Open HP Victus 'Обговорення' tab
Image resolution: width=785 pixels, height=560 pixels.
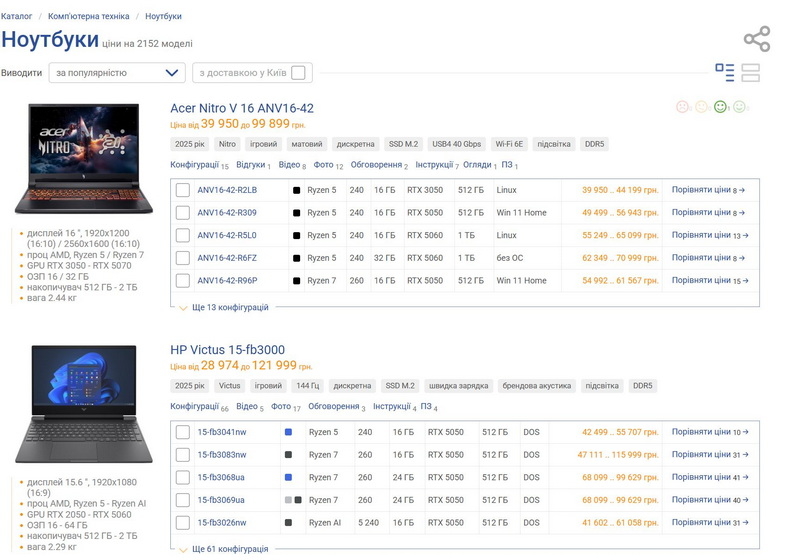[335, 407]
